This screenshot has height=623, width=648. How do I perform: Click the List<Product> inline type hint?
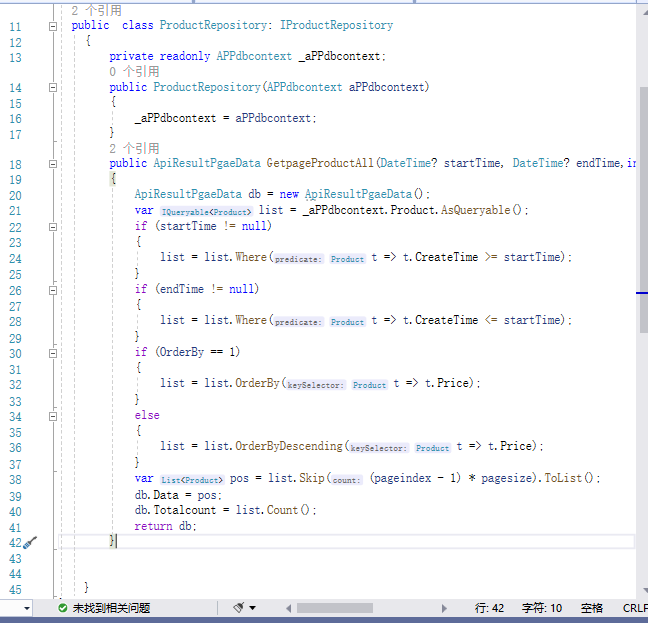coord(192,480)
